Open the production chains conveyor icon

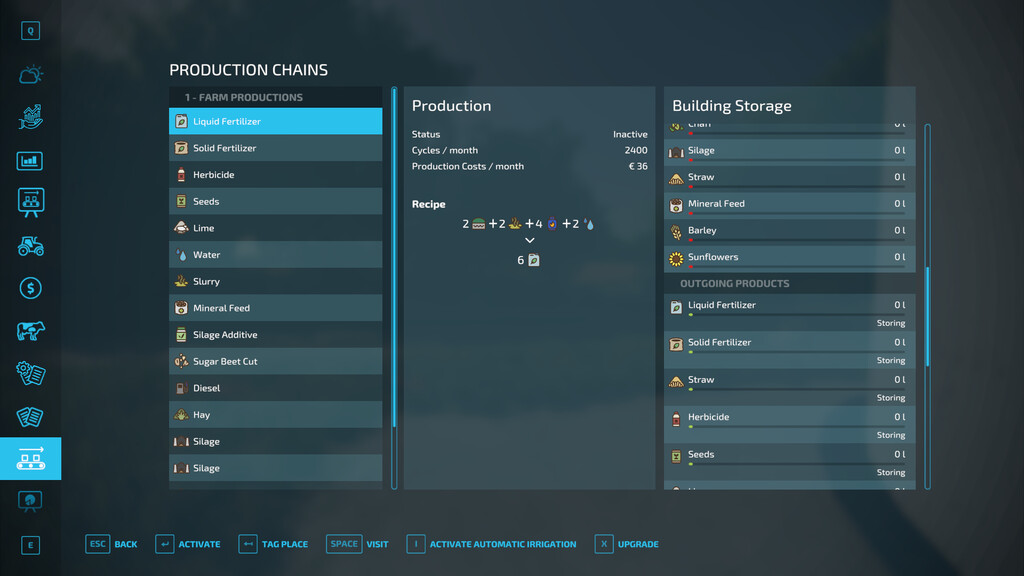tap(31, 458)
